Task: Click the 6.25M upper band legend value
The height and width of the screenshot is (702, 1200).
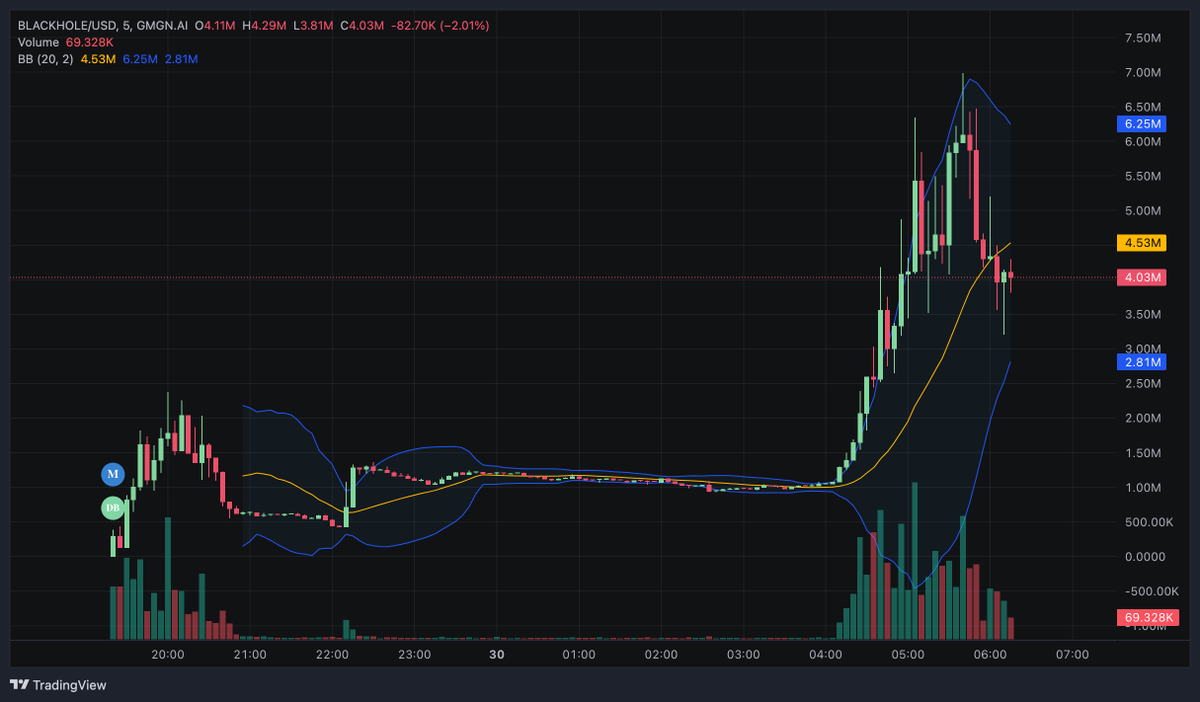Action: click(139, 59)
